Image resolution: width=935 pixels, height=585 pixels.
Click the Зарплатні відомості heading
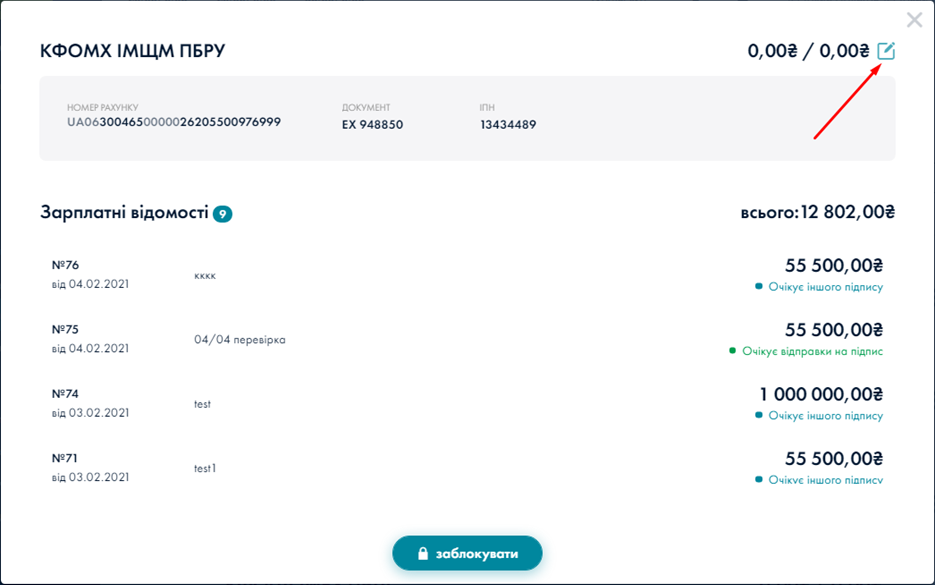(124, 213)
